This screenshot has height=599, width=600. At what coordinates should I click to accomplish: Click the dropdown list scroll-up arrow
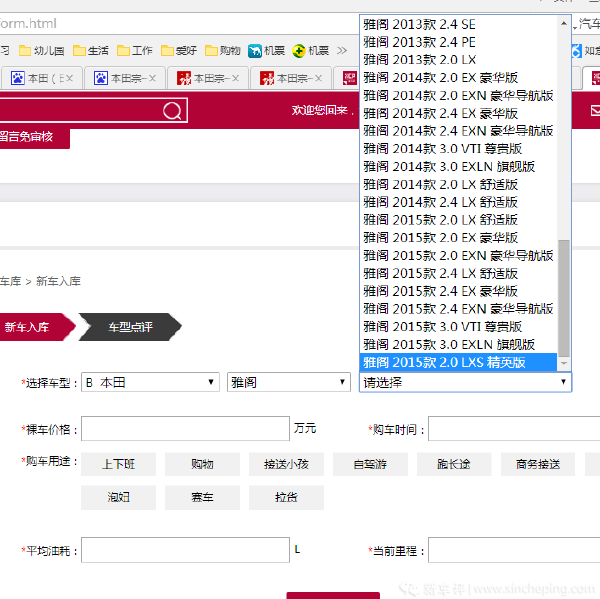pyautogui.click(x=564, y=23)
